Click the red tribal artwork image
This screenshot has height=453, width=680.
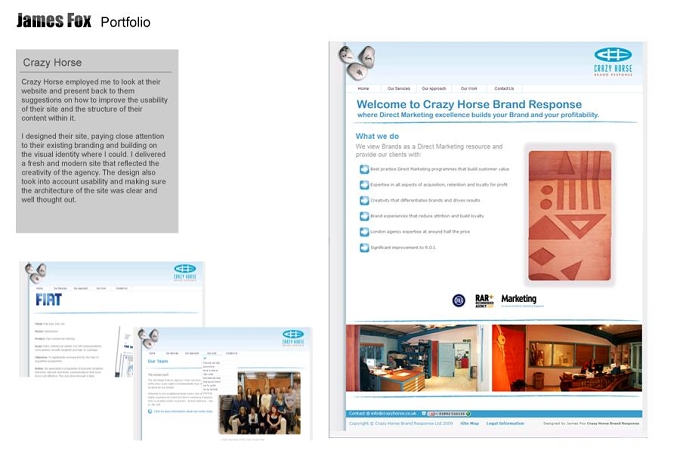[x=569, y=215]
